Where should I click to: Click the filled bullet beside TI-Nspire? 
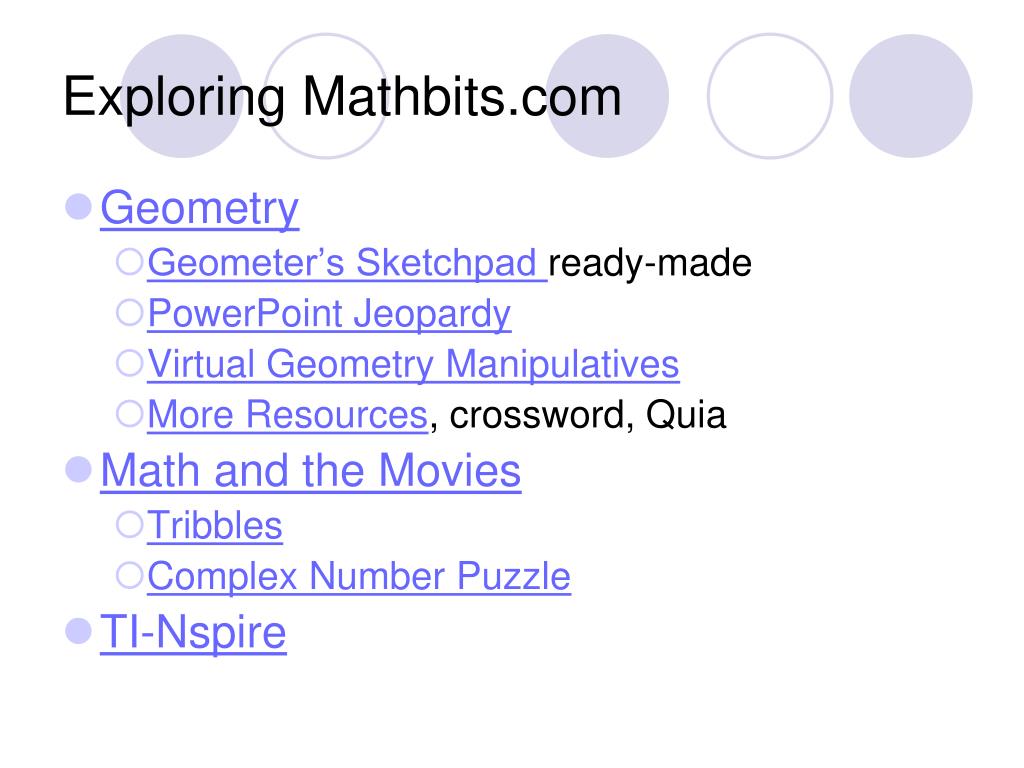click(78, 631)
